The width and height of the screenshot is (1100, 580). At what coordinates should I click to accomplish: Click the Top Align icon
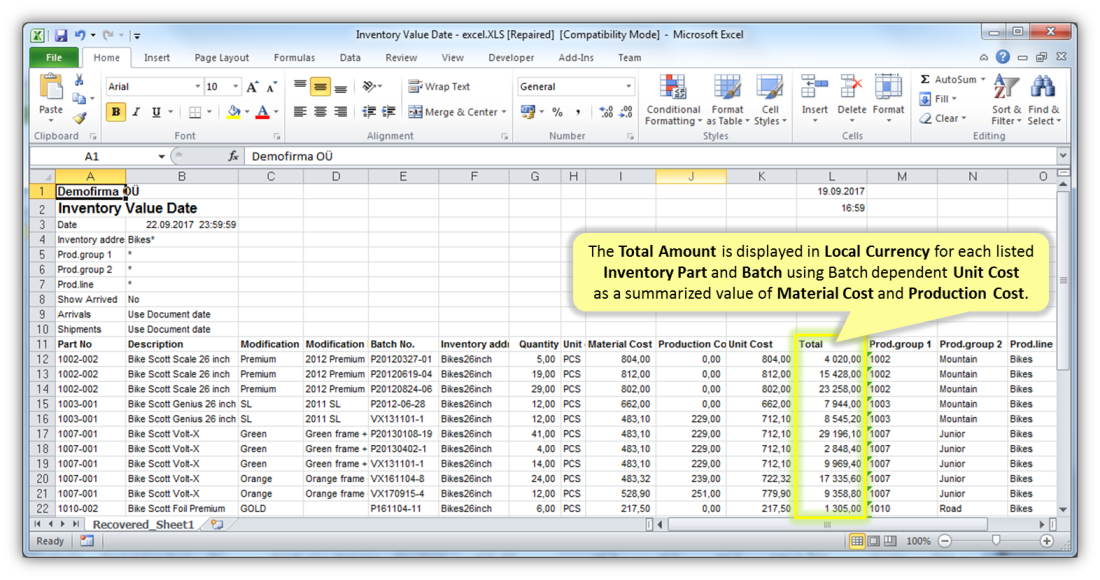[x=300, y=86]
